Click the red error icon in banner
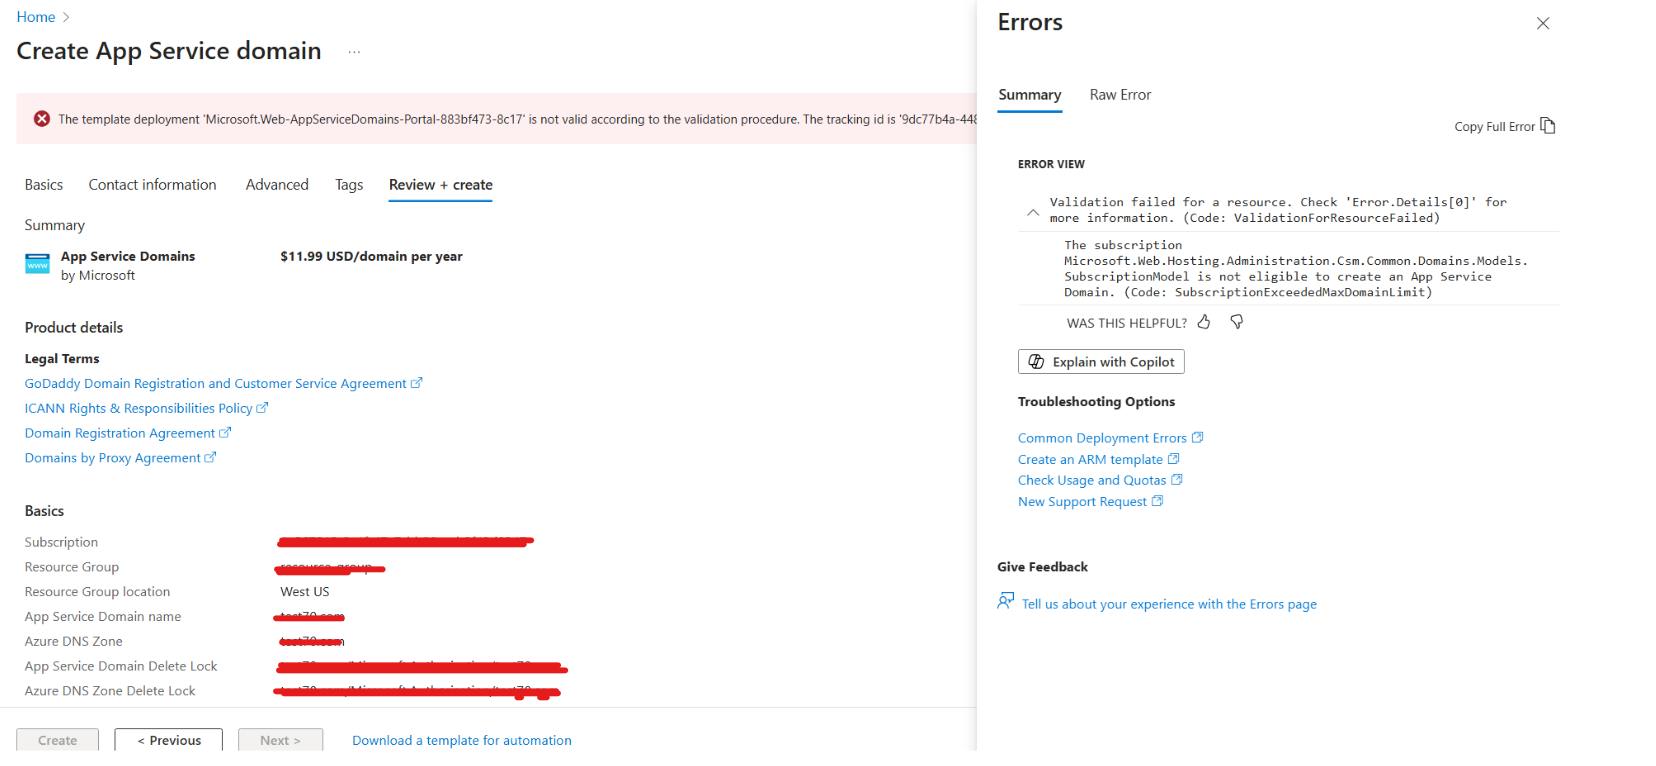The height and width of the screenshot is (766, 1656). (x=42, y=119)
